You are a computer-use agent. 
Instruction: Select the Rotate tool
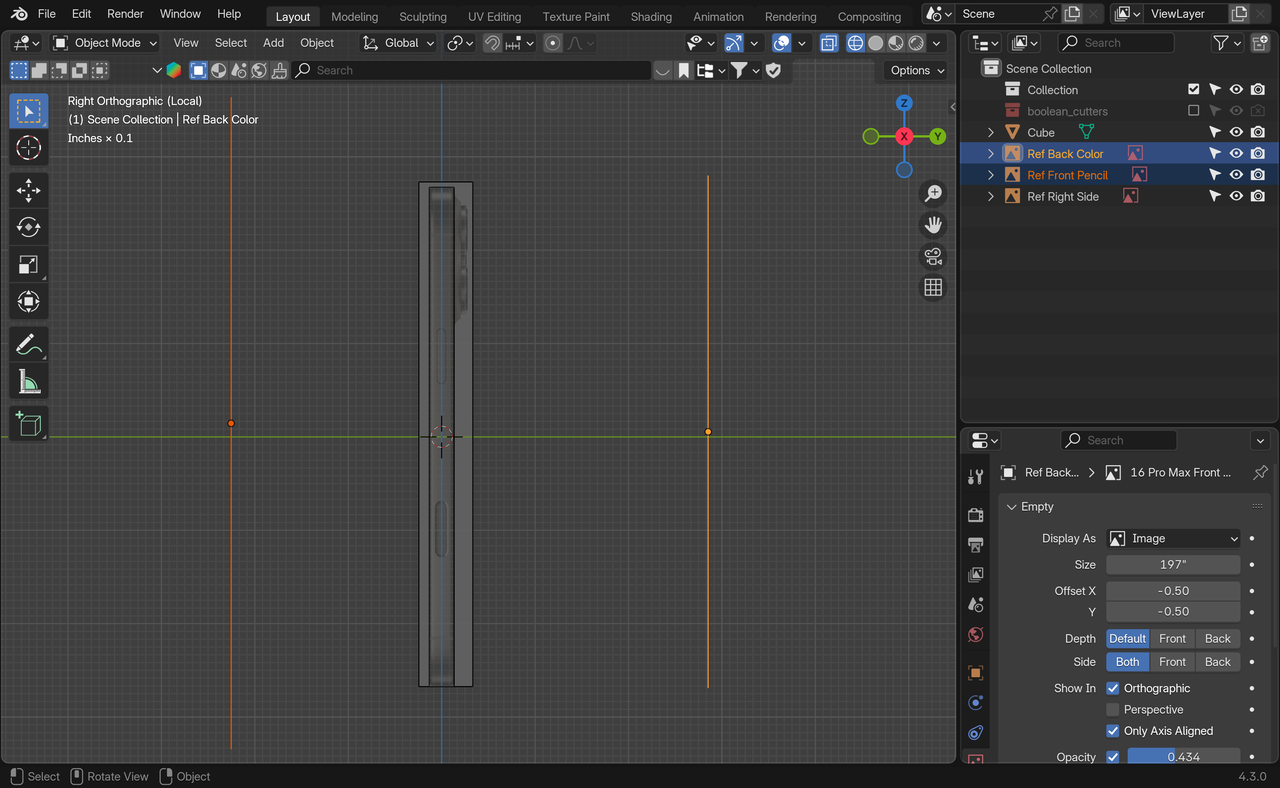[x=29, y=227]
